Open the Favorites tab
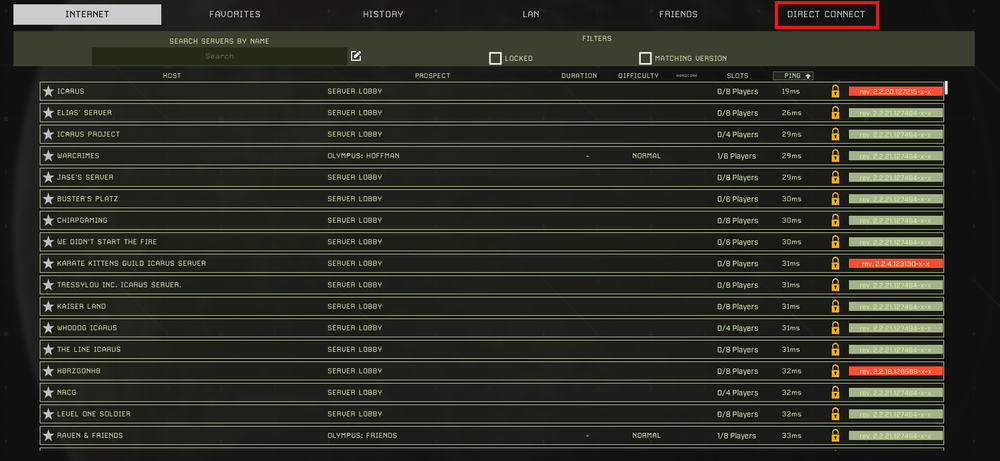Viewport: 1000px width, 461px height. [x=235, y=14]
